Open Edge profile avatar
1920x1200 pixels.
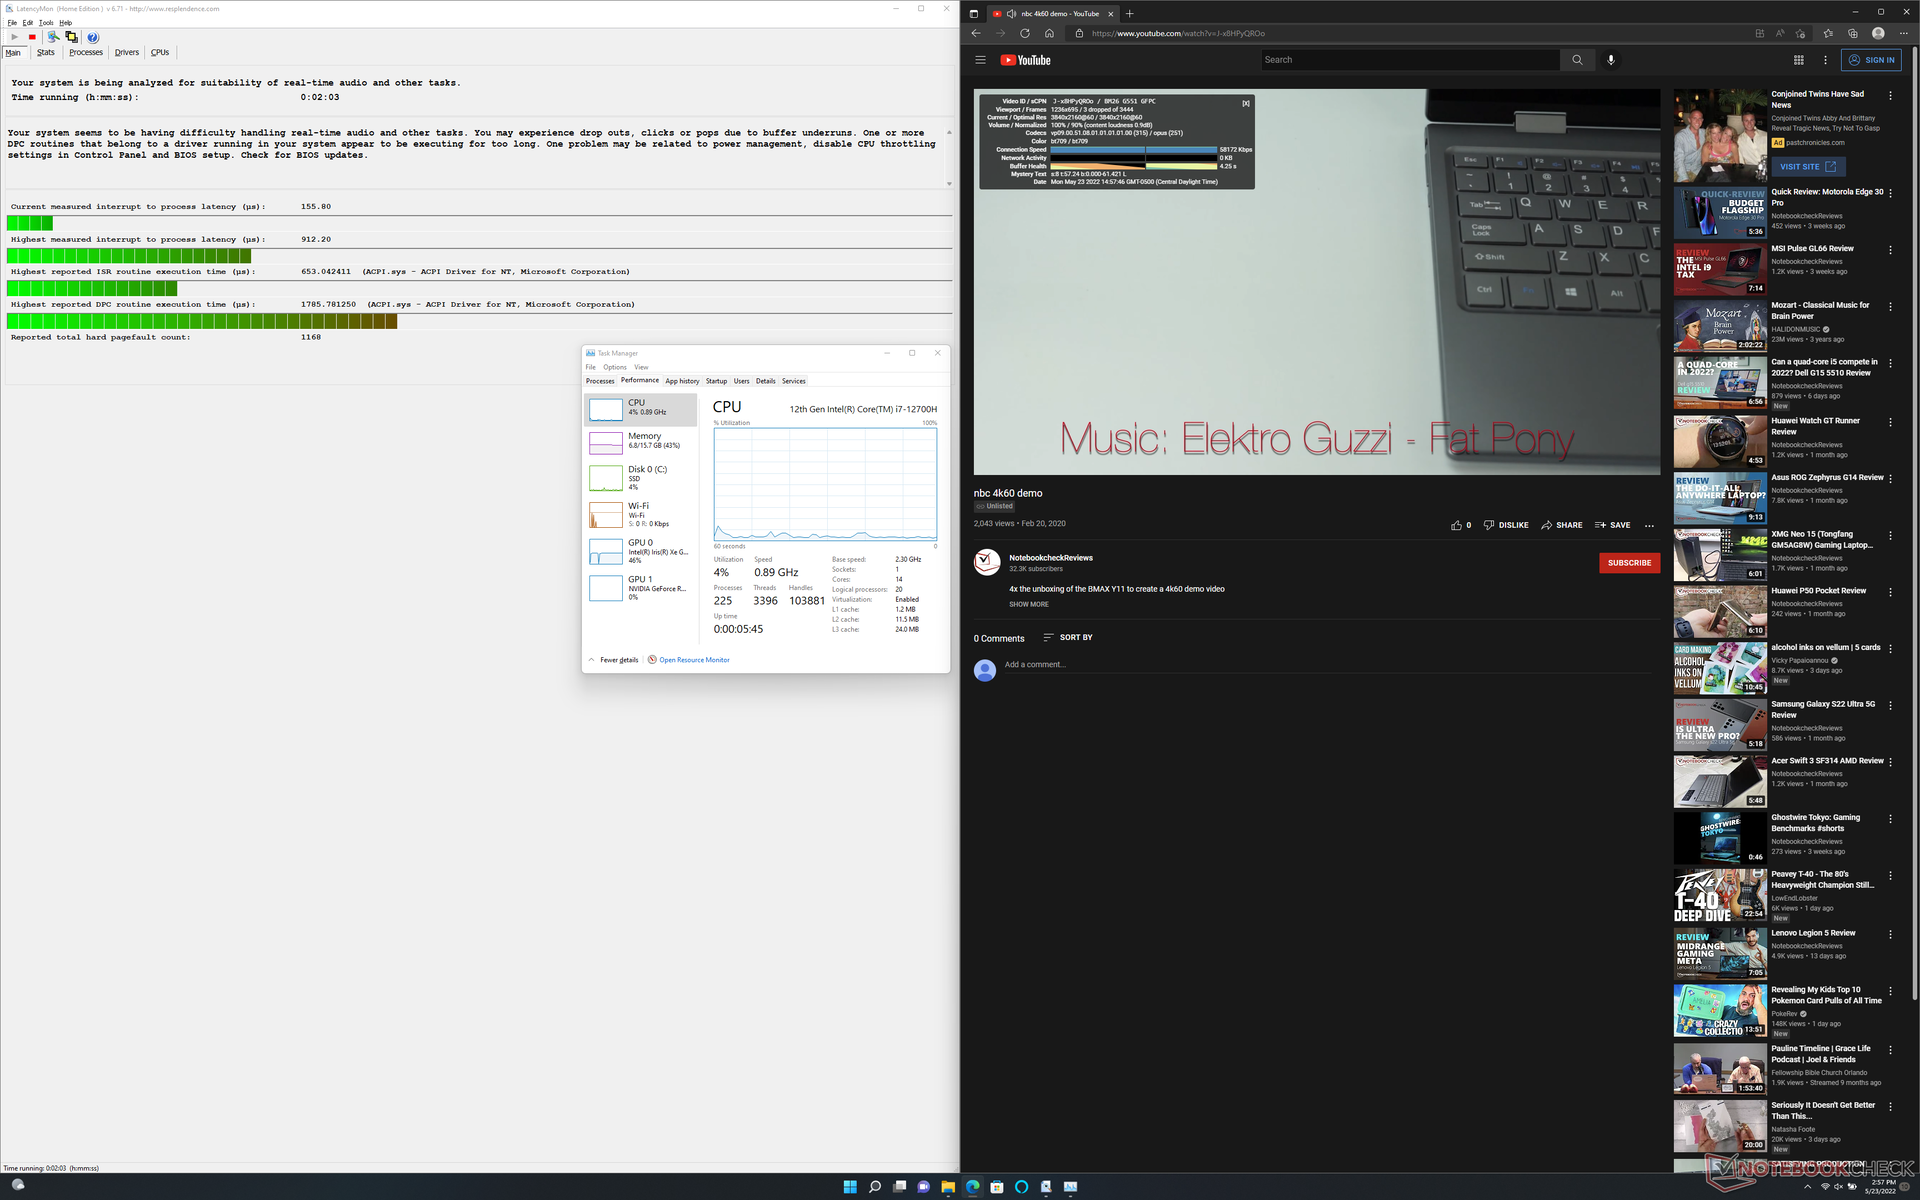pos(1878,33)
